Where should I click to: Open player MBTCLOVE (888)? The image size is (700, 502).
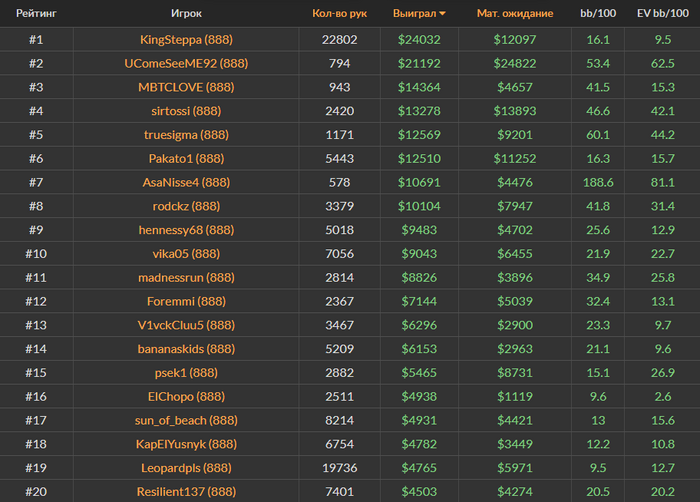tap(186, 87)
